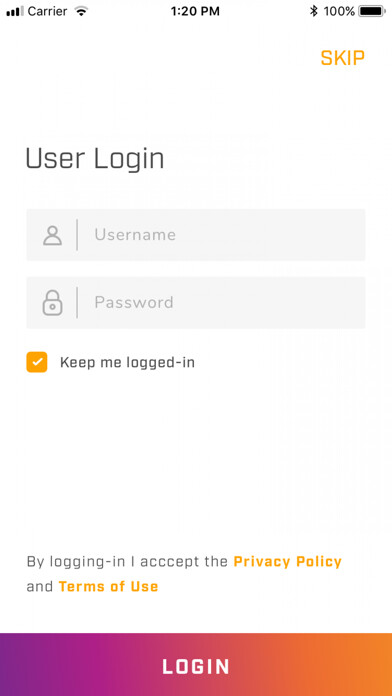Tap the 1:20 PM clock in status bar
The height and width of the screenshot is (696, 392).
click(x=195, y=11)
